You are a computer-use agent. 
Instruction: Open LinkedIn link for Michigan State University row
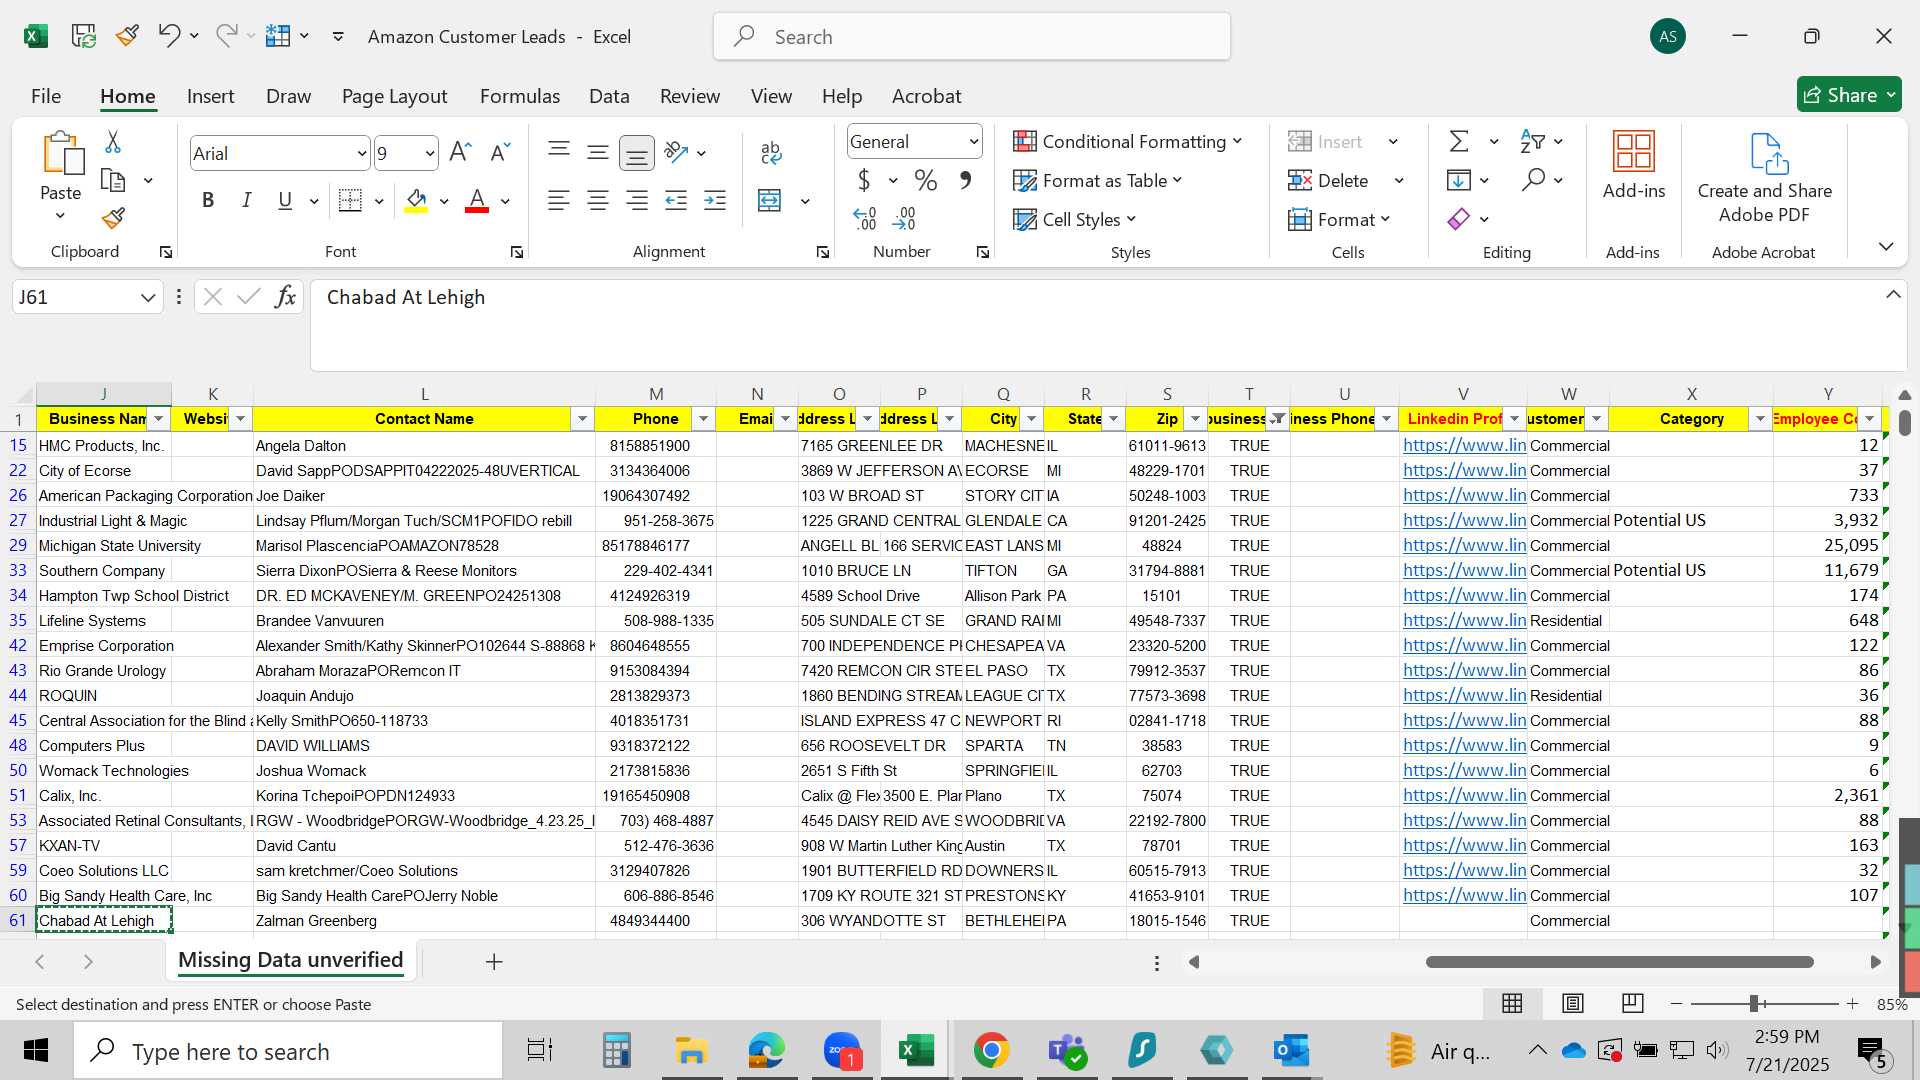coord(1464,545)
